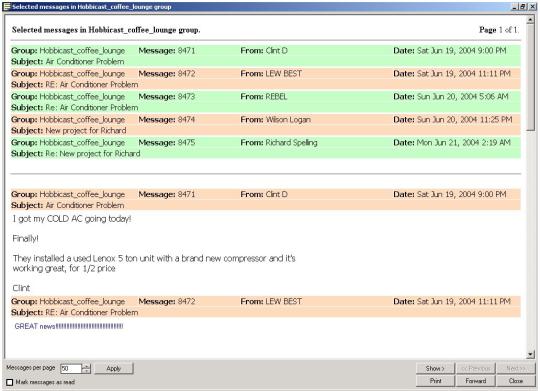Viewport: 540px width, 391px height.
Task: Click subject 'Re: New project for Richard'
Action: [93, 154]
